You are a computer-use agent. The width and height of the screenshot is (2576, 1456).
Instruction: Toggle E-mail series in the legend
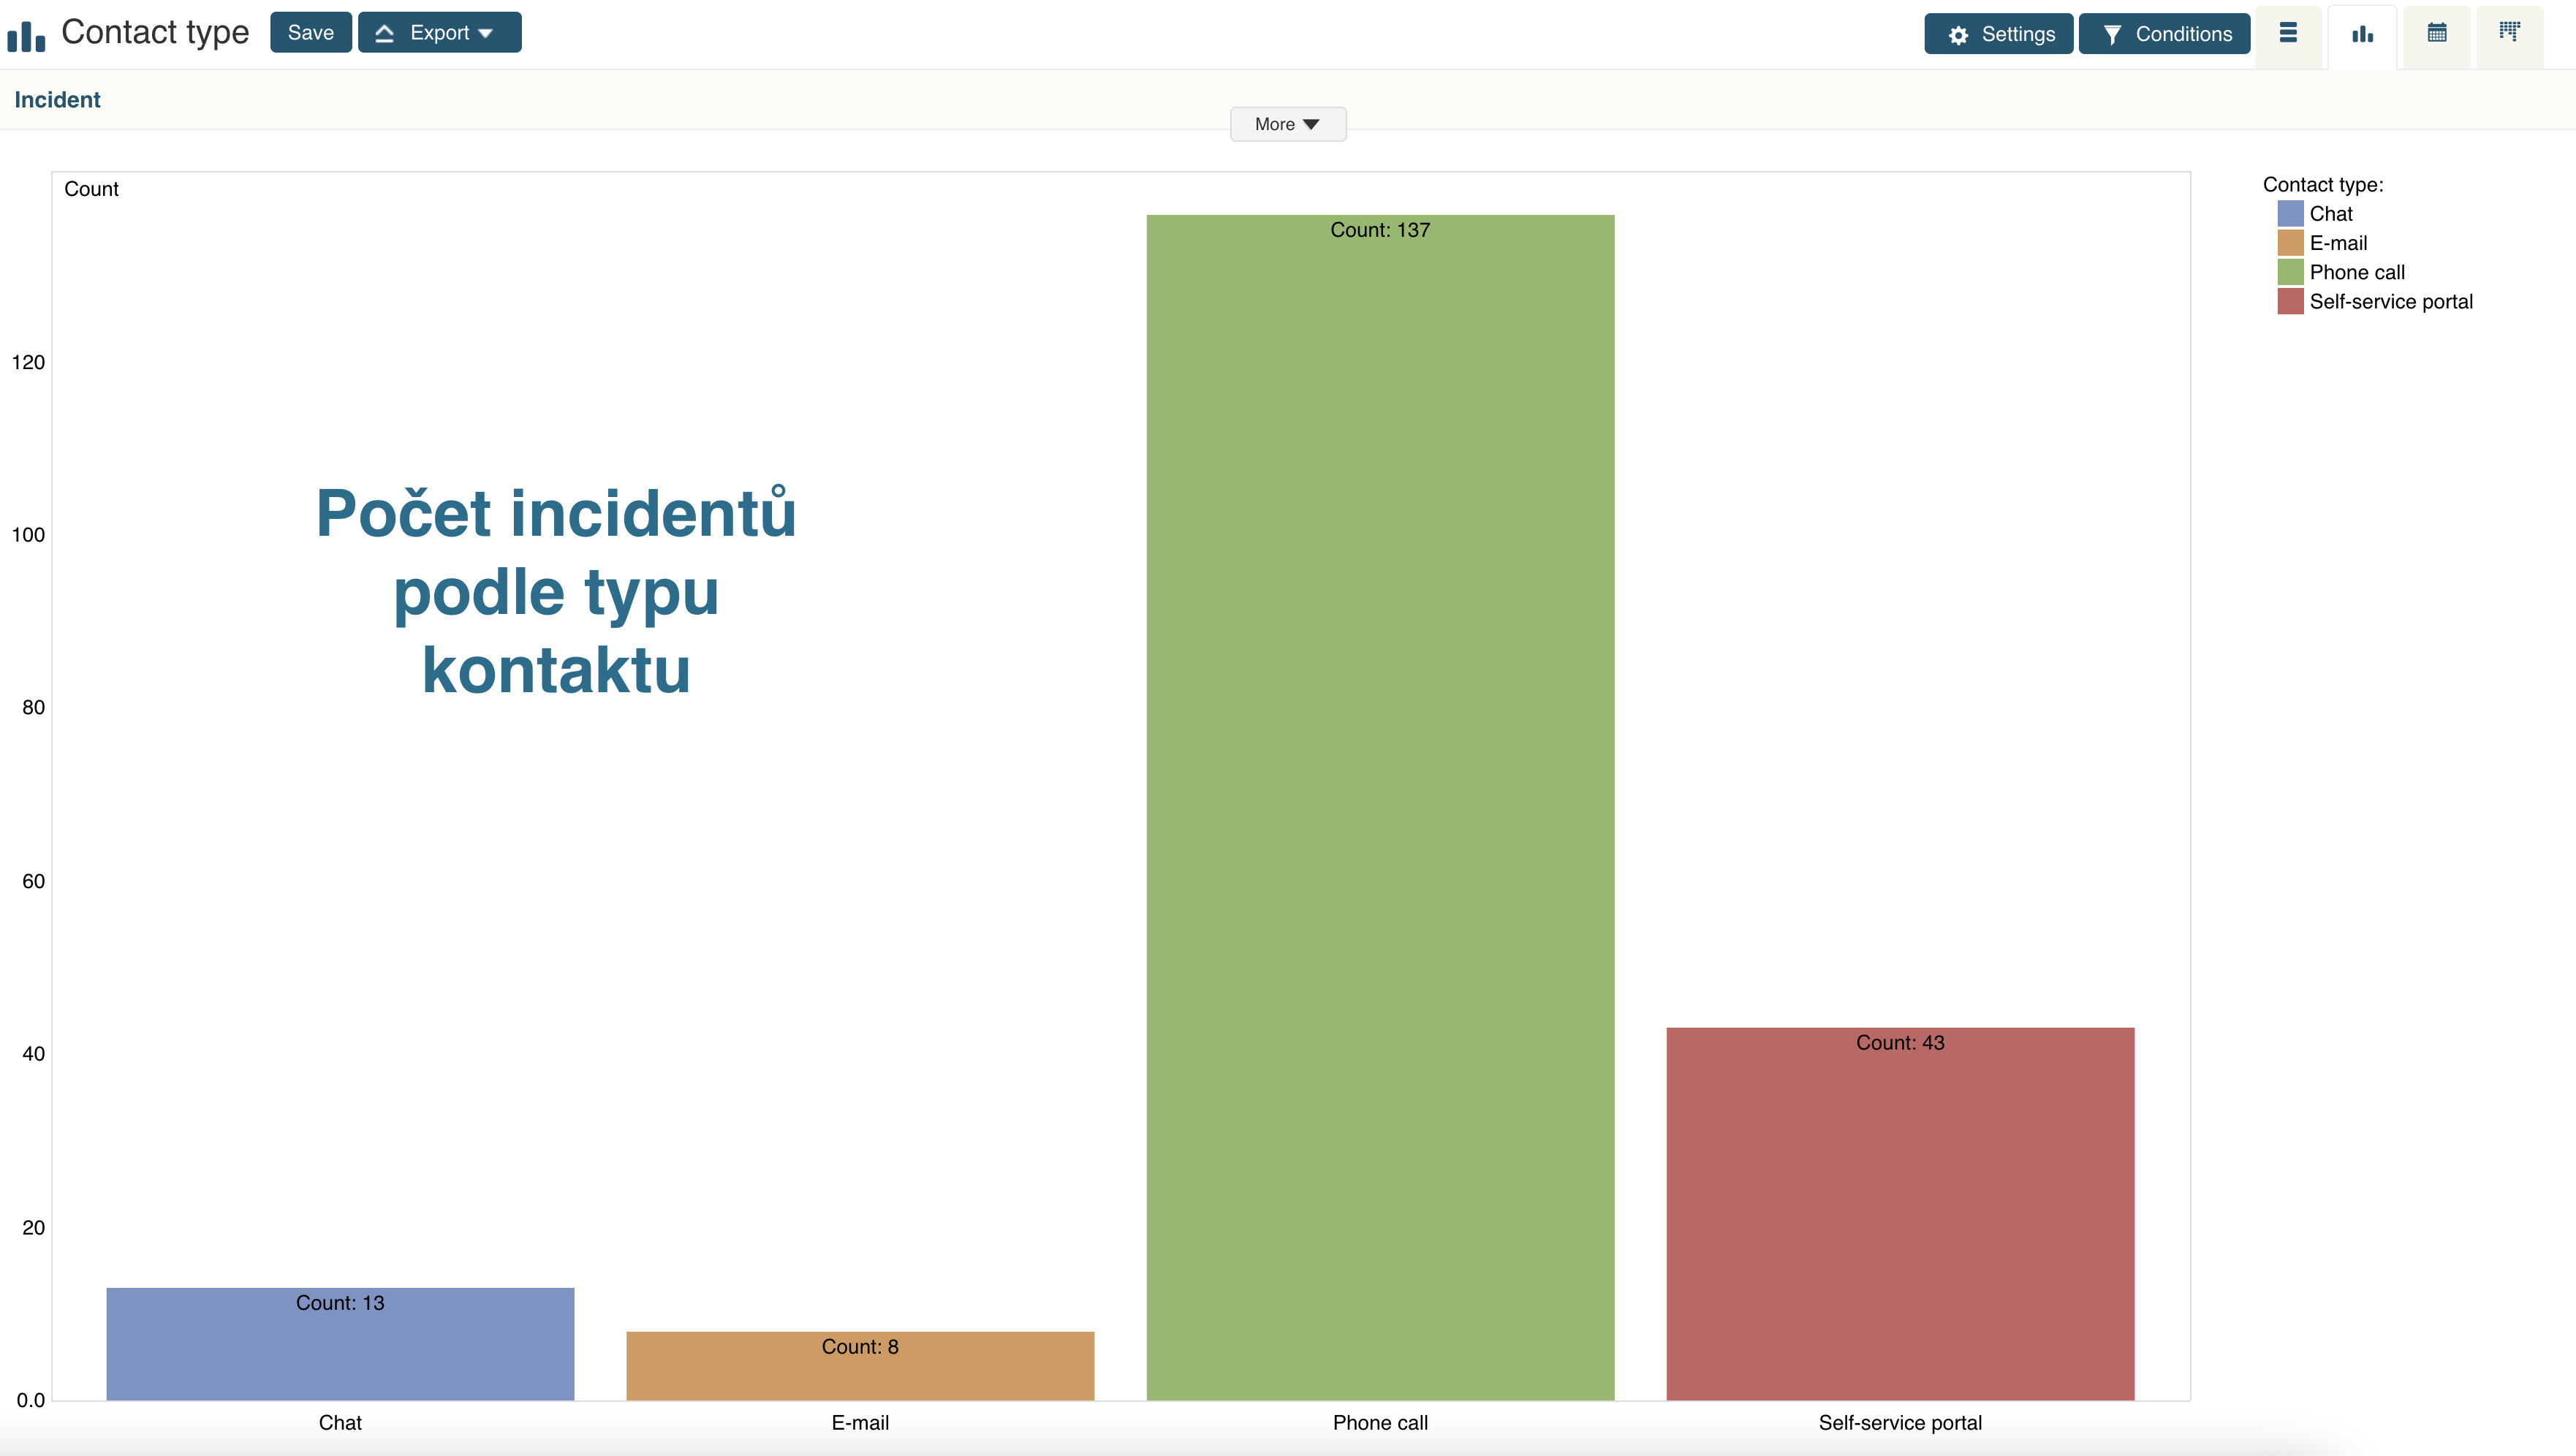pos(2337,243)
